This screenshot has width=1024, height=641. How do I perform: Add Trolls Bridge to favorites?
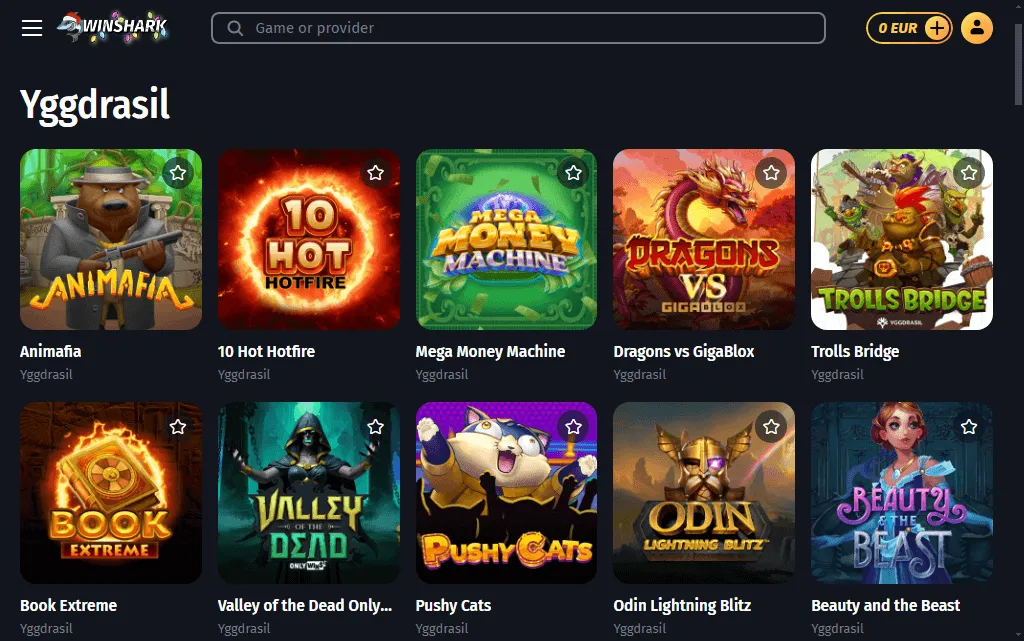(969, 173)
